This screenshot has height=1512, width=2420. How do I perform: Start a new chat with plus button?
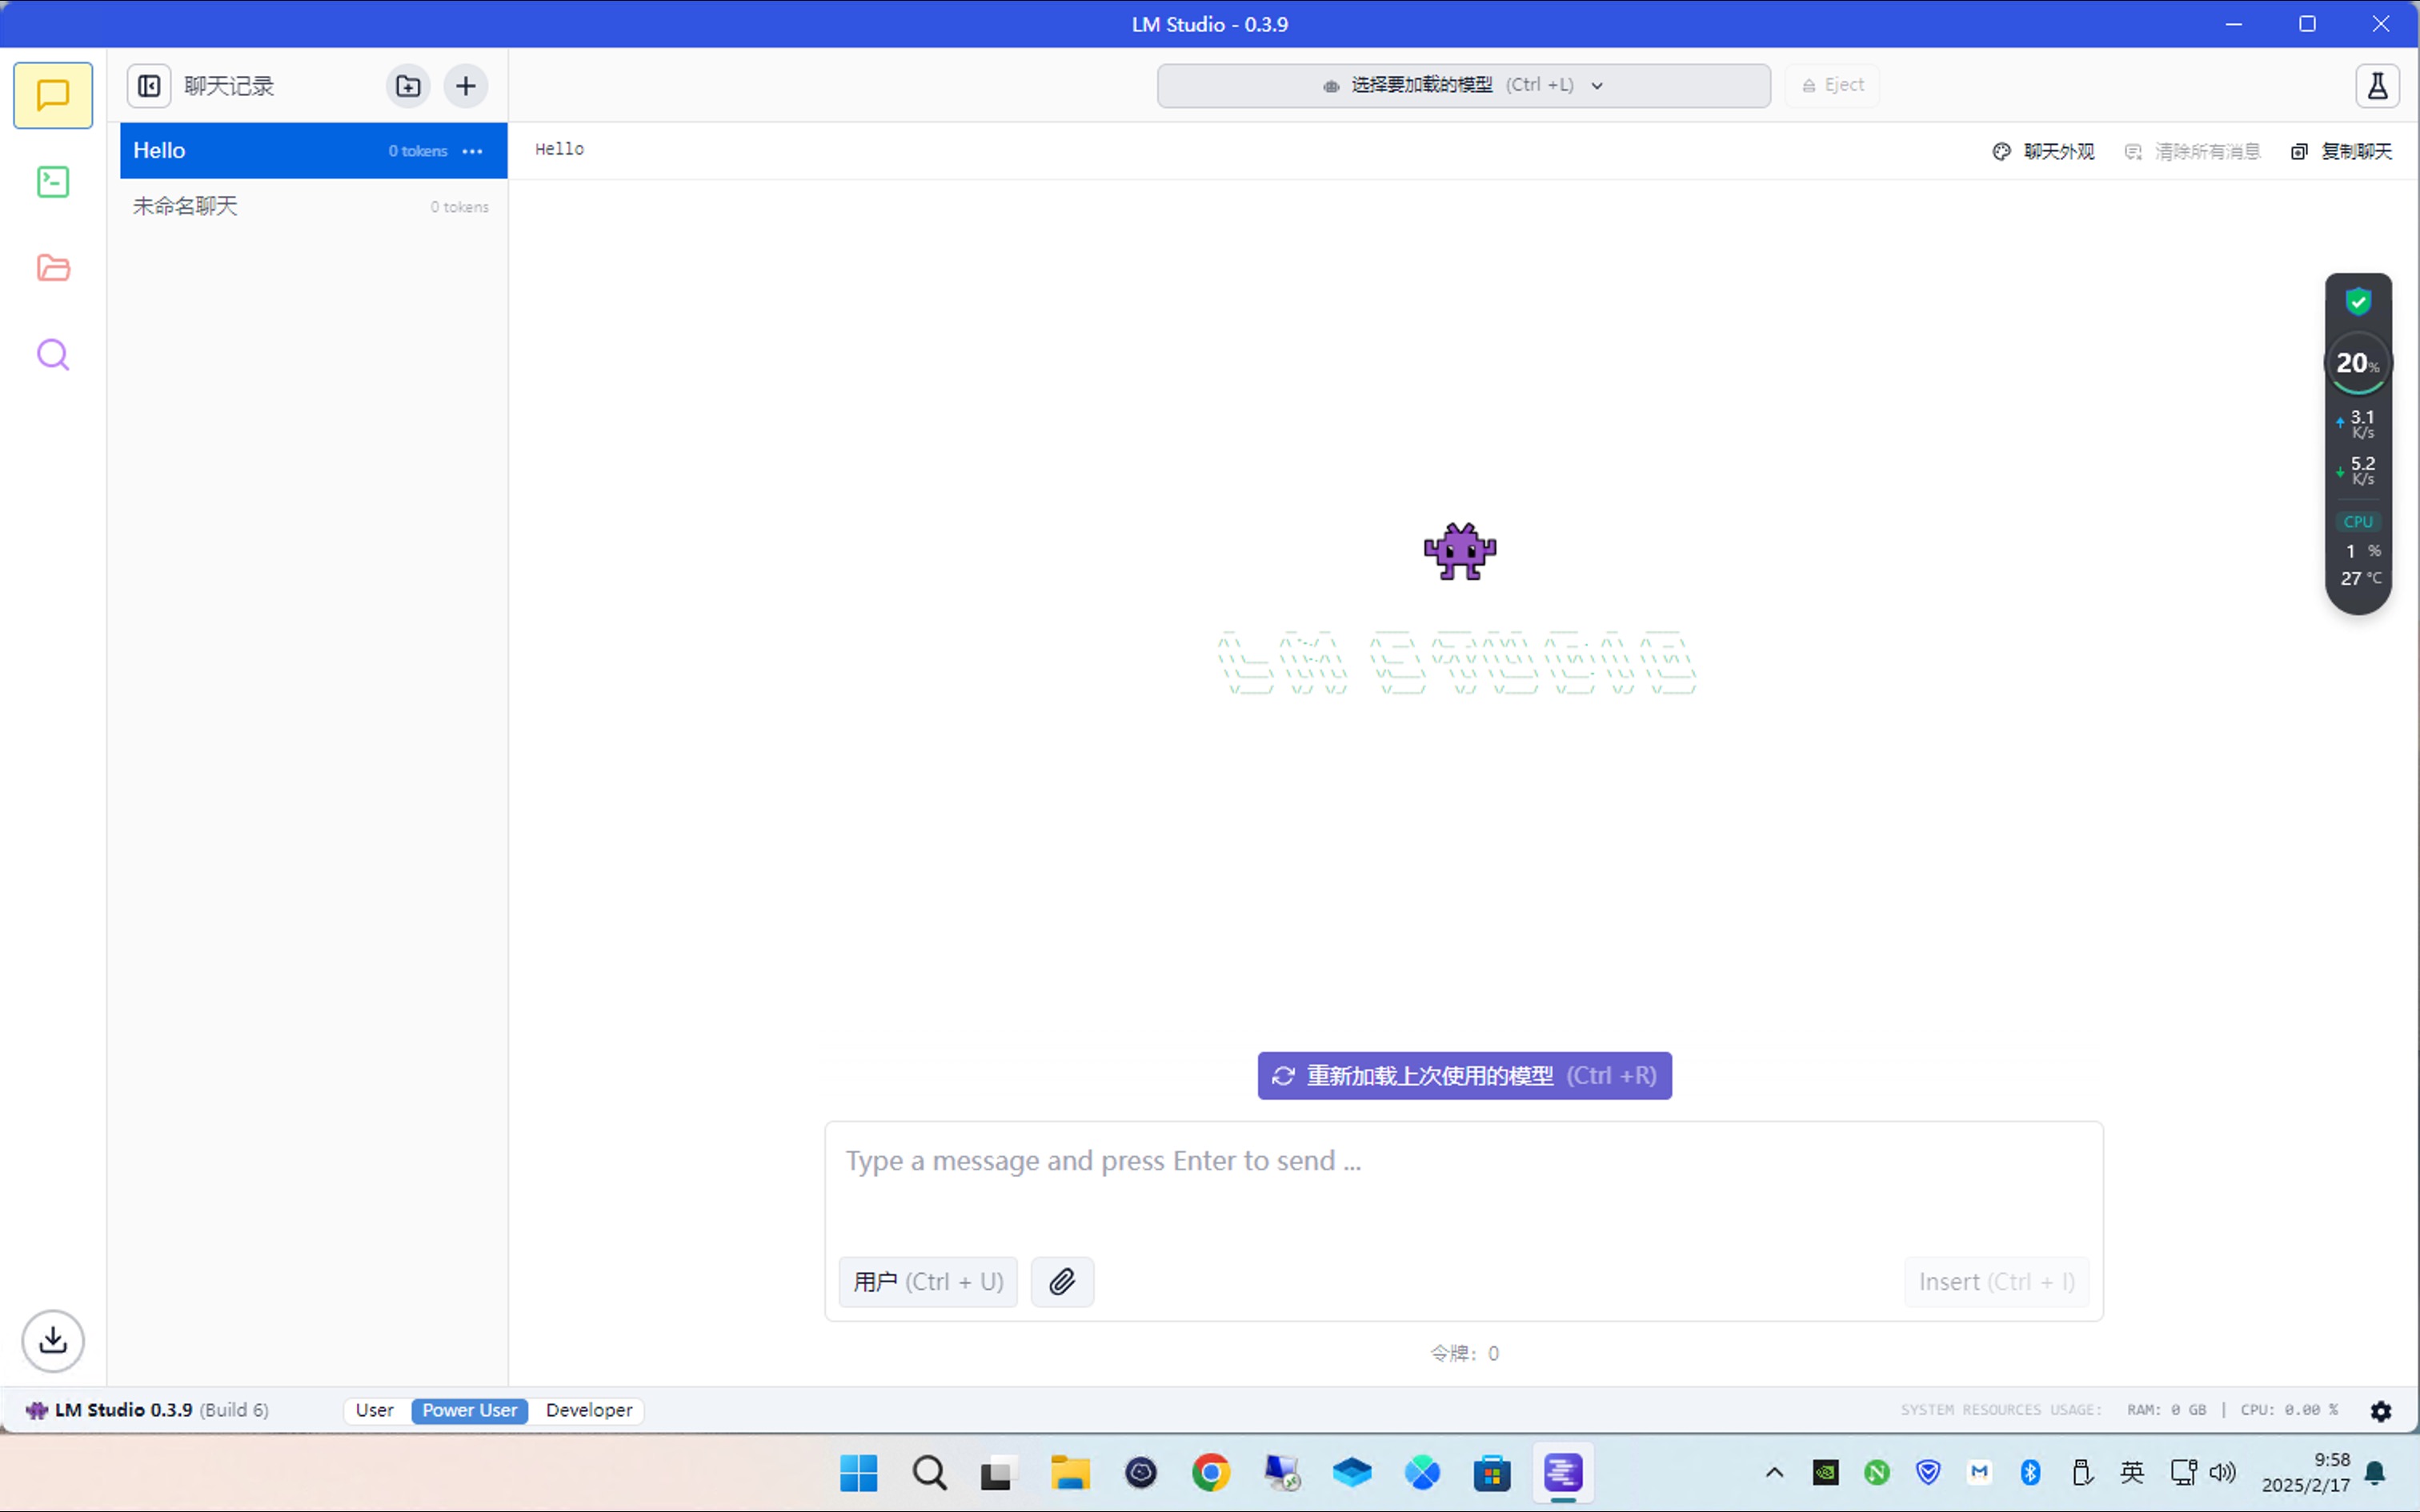pyautogui.click(x=466, y=86)
